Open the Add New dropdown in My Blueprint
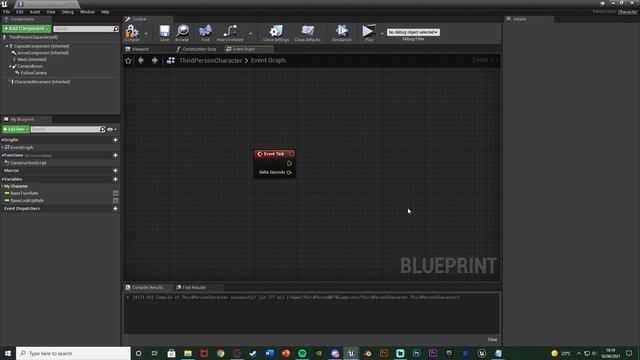This screenshot has width=640, height=360. [16, 129]
